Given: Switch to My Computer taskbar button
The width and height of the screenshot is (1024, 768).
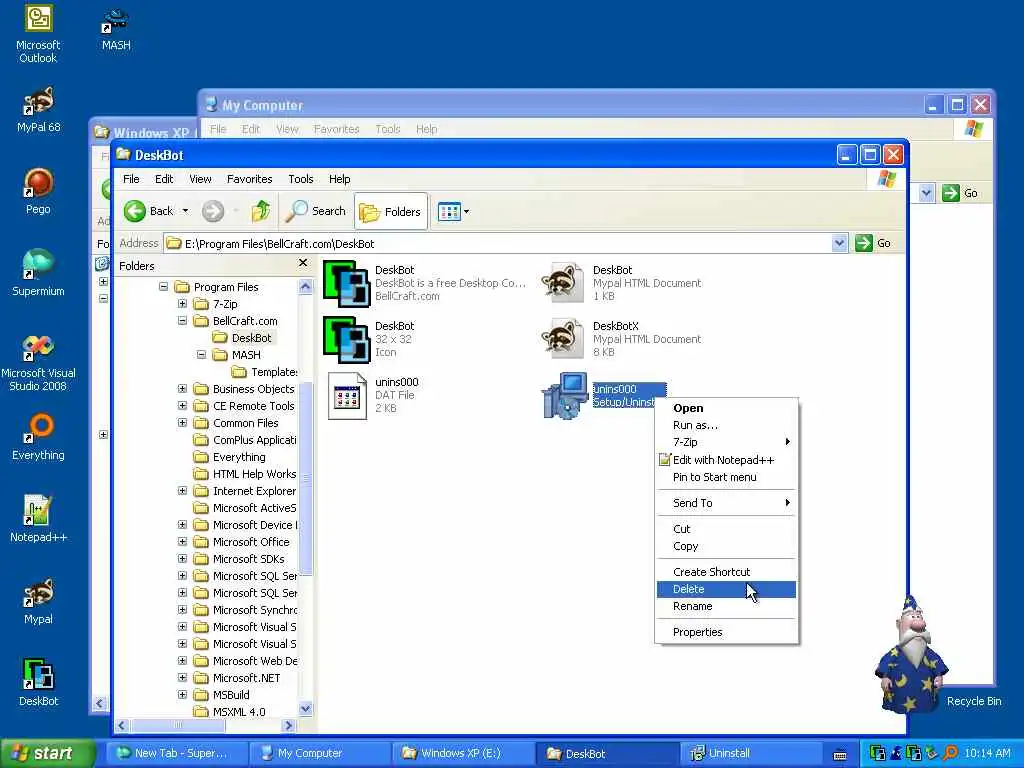Looking at the screenshot, I should (319, 753).
